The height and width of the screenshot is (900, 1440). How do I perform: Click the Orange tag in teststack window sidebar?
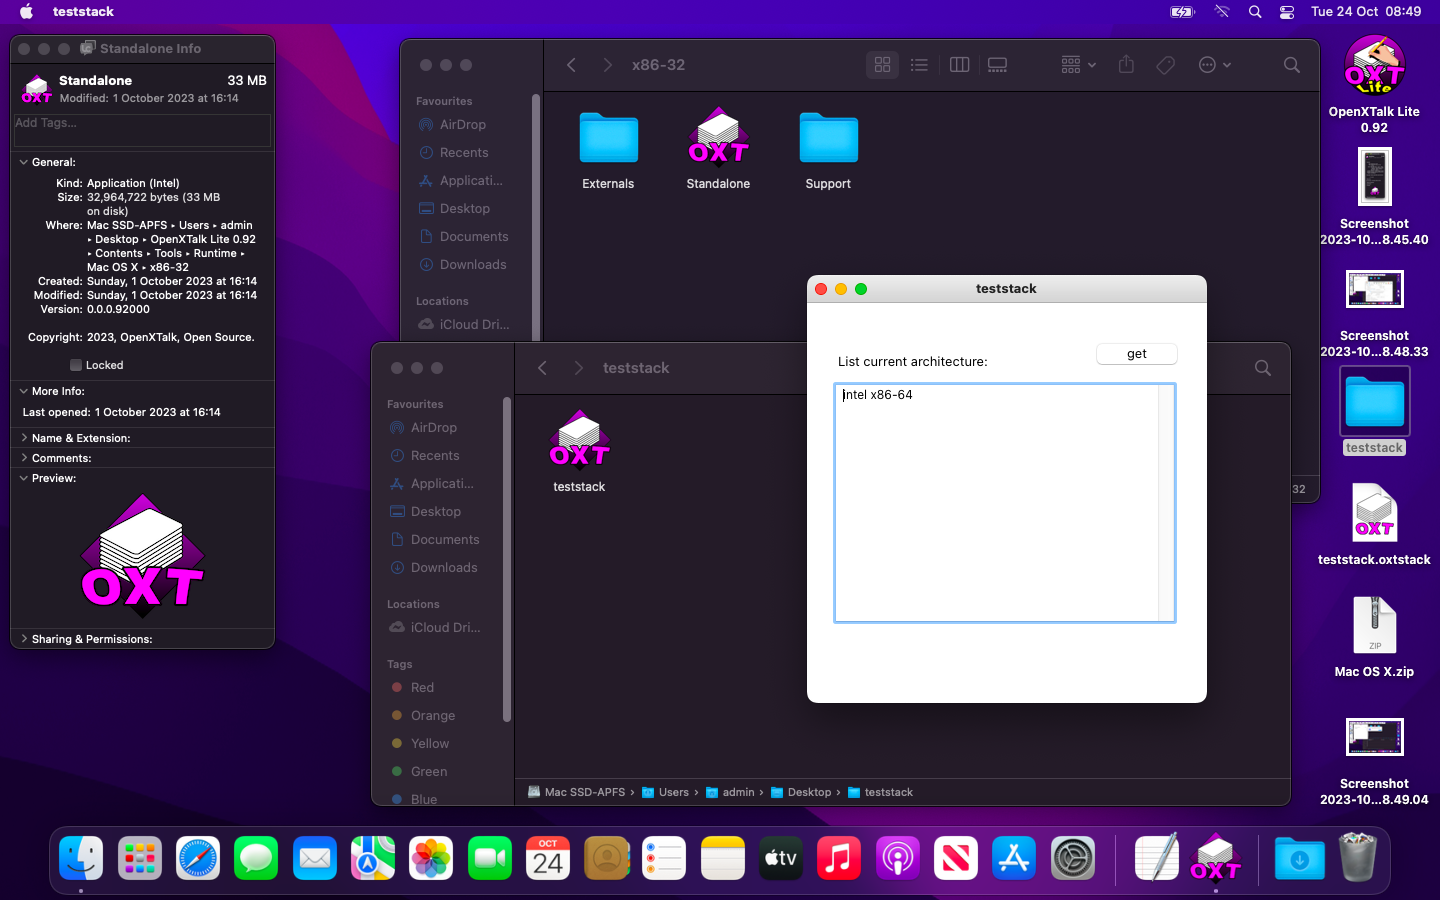pos(432,716)
